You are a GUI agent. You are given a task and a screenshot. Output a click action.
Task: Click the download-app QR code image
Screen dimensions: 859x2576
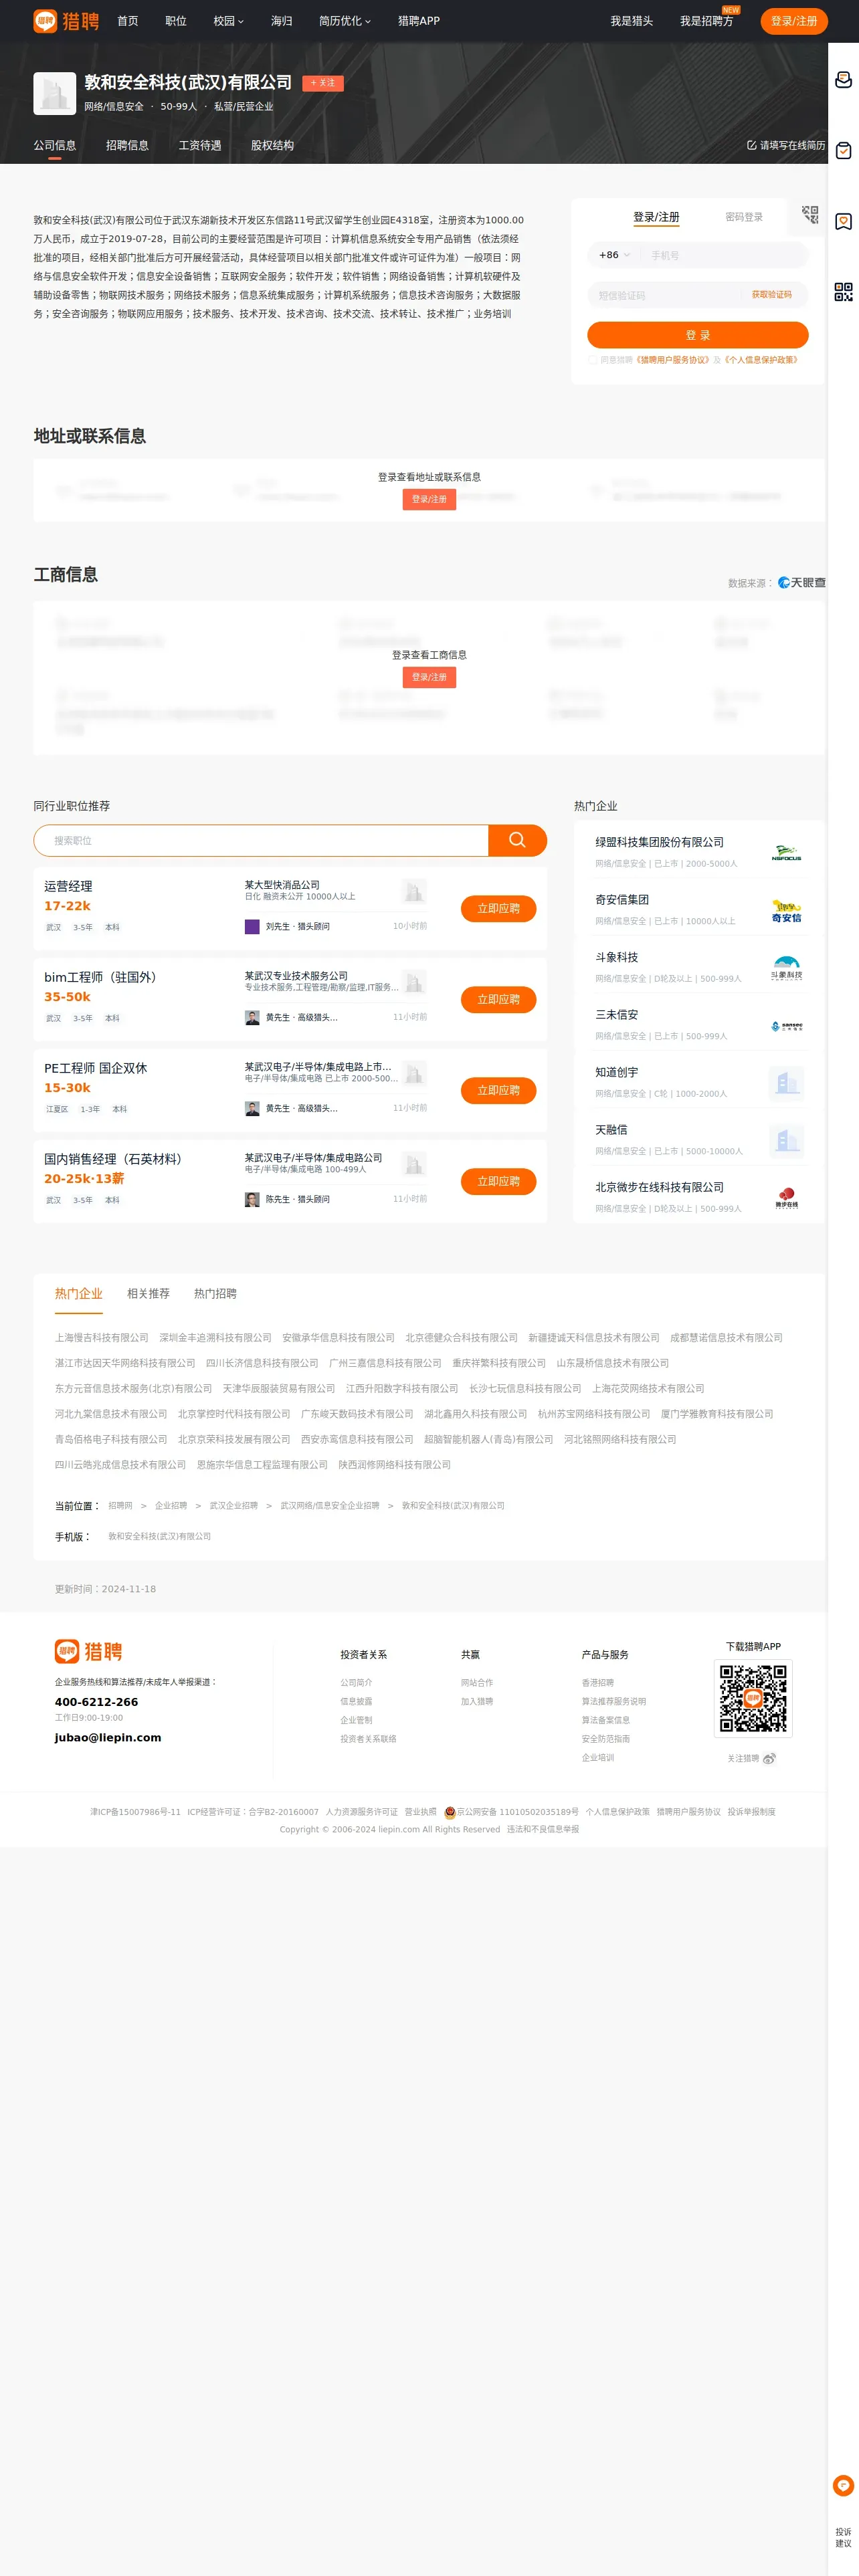tap(753, 1698)
